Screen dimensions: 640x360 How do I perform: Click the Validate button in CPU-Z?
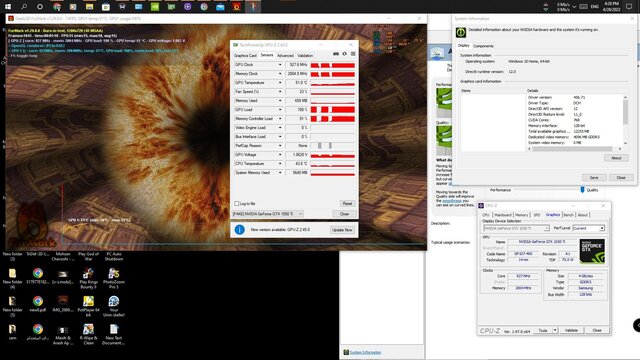pos(571,330)
